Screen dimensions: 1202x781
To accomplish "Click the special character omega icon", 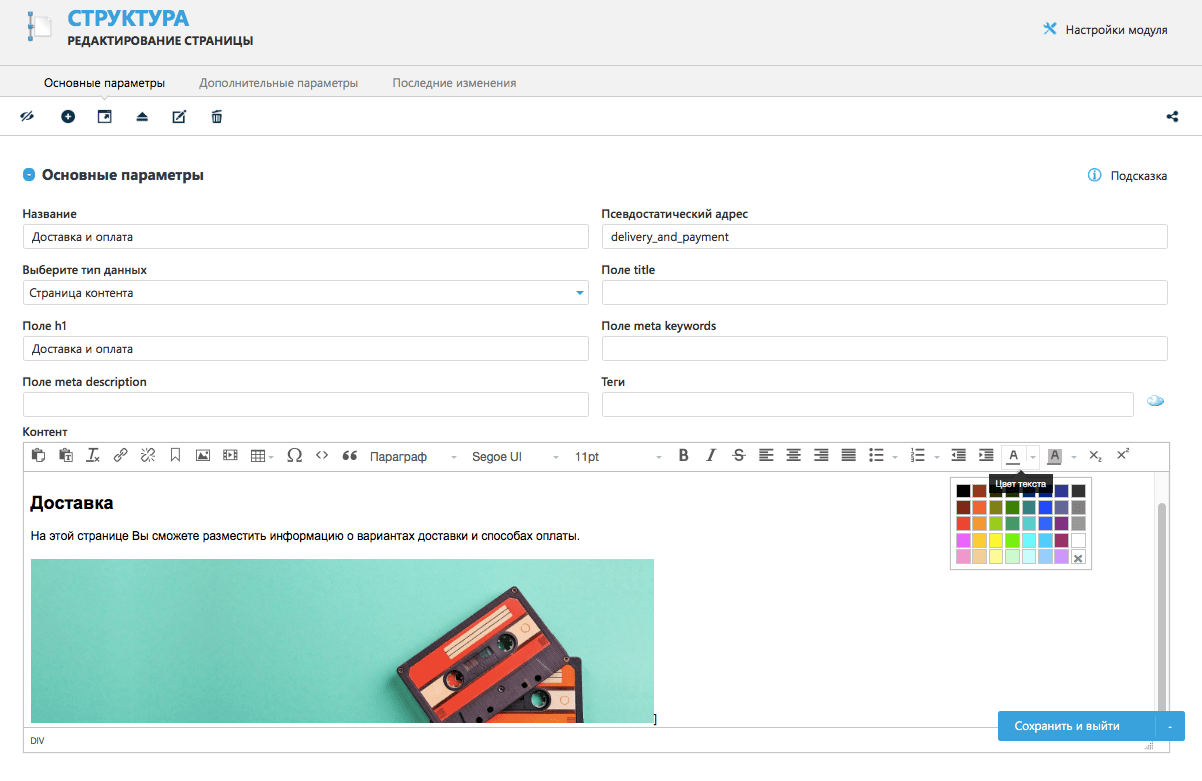I will point(294,456).
